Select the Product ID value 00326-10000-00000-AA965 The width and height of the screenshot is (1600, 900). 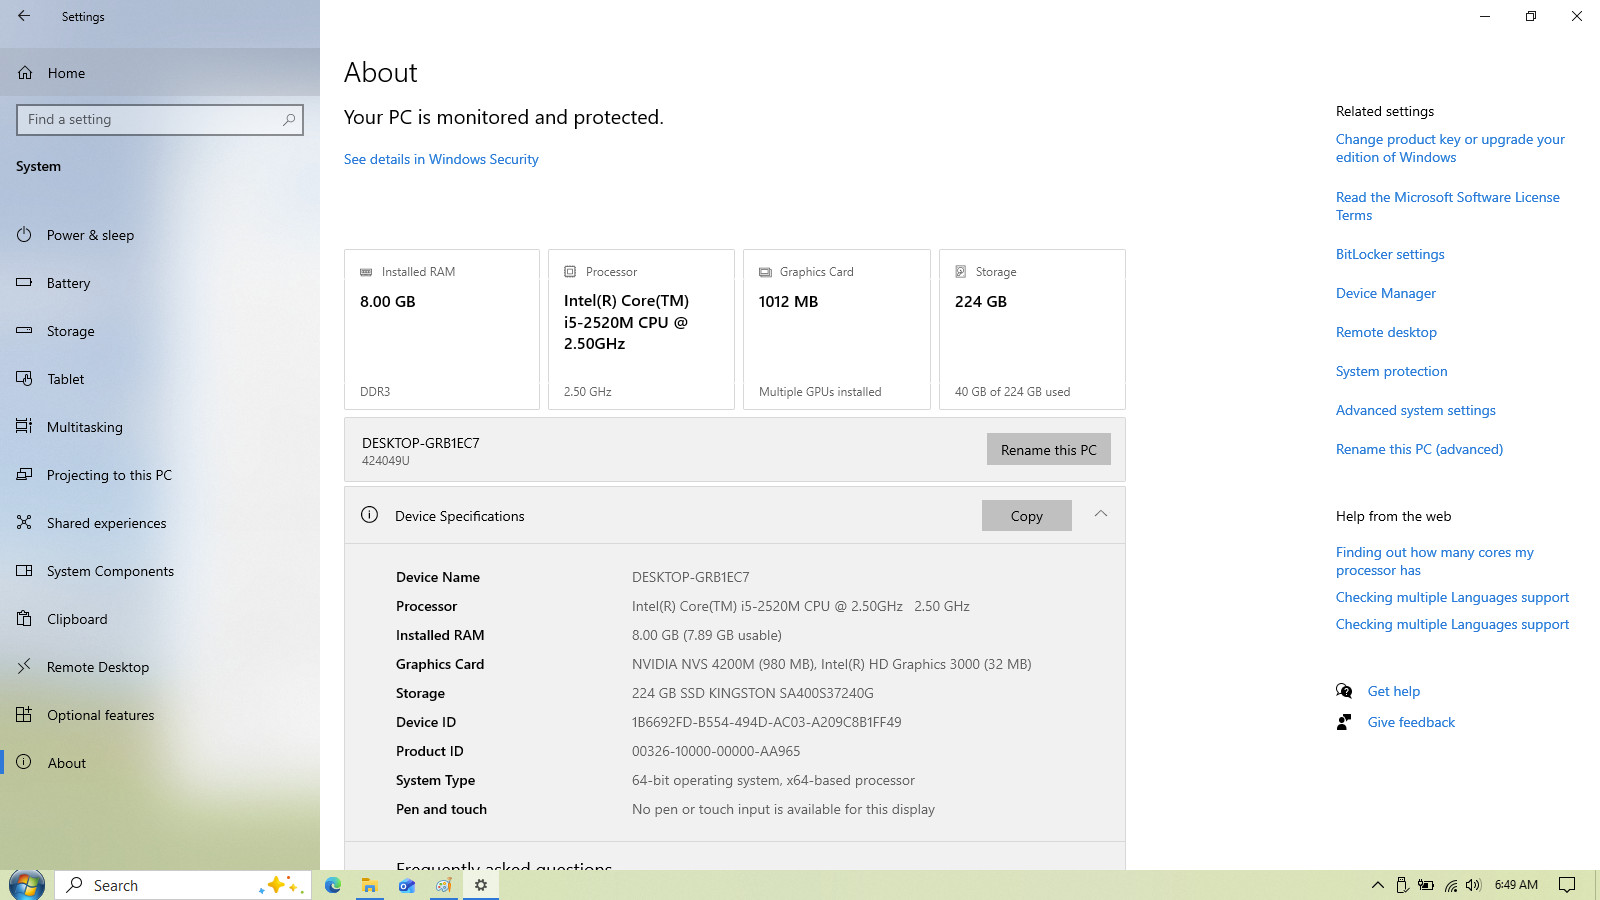[716, 751]
